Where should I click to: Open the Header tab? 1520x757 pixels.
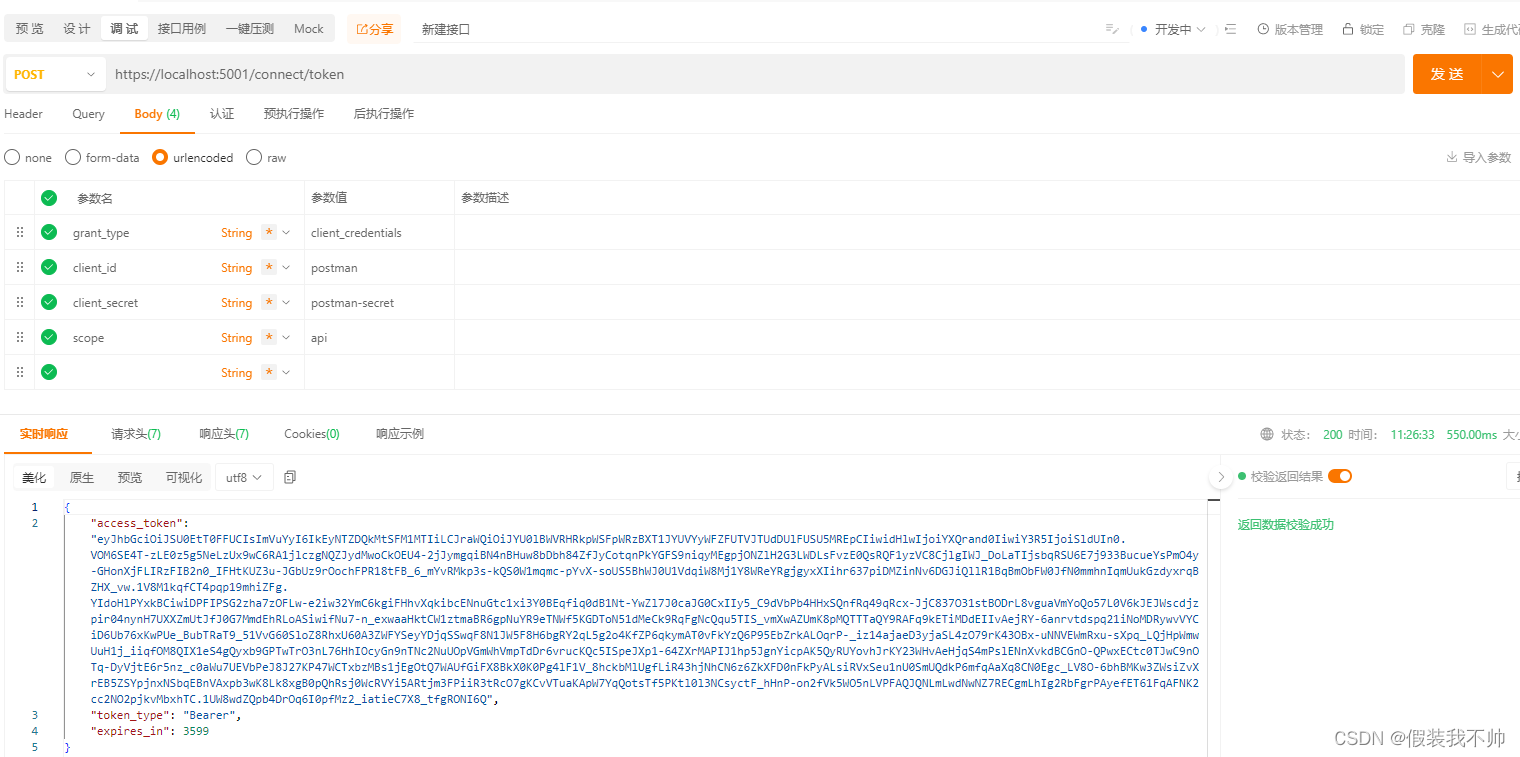[x=24, y=114]
